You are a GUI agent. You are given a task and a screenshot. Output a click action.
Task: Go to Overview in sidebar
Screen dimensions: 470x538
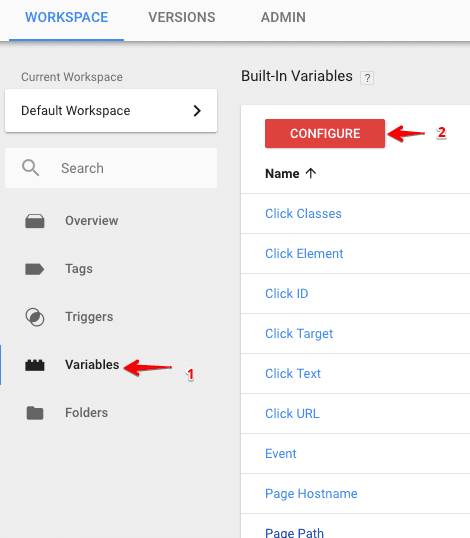(x=92, y=221)
